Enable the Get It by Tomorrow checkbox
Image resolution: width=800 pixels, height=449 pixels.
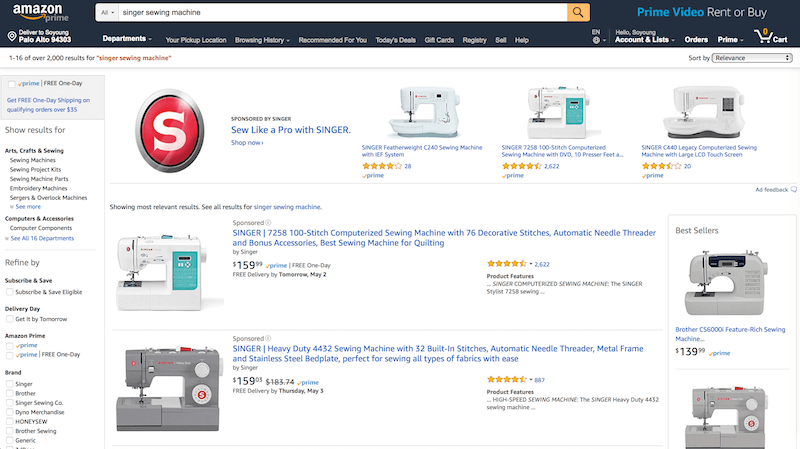(10, 319)
